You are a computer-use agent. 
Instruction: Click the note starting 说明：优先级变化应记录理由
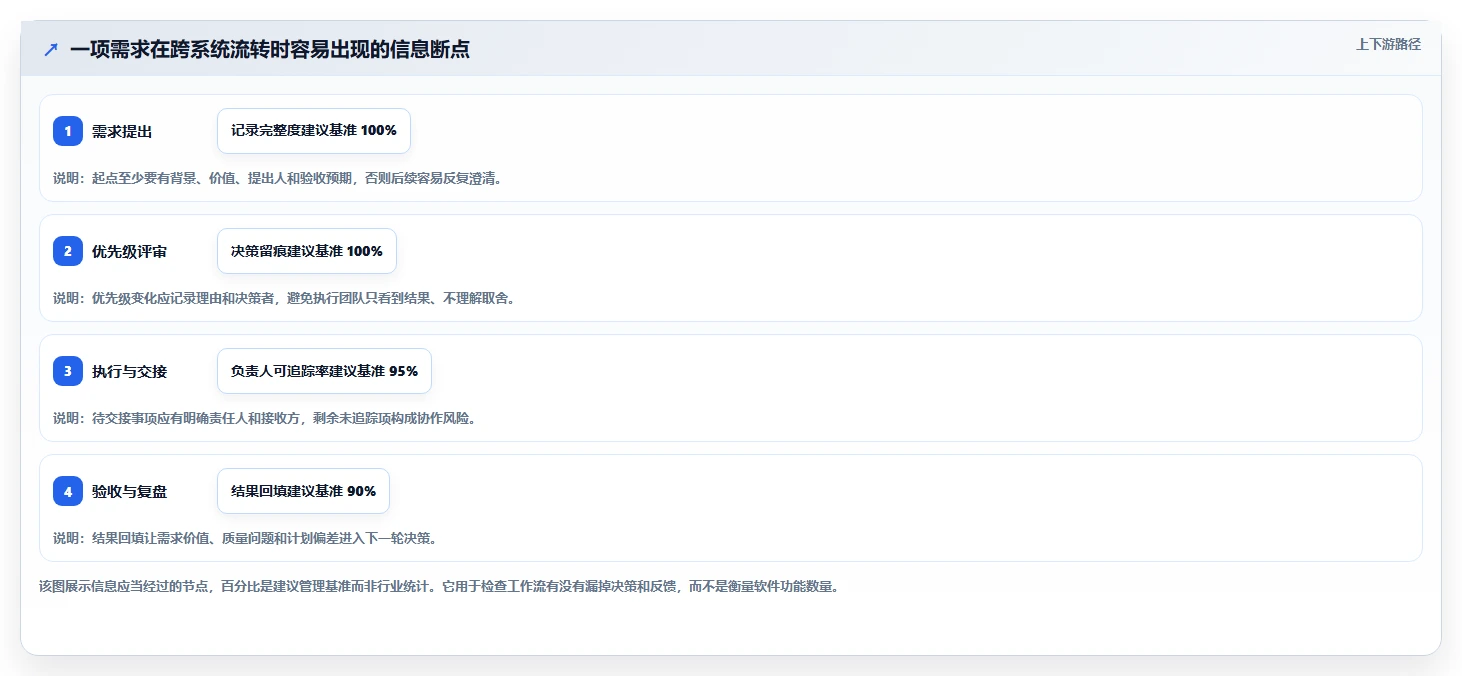[284, 298]
